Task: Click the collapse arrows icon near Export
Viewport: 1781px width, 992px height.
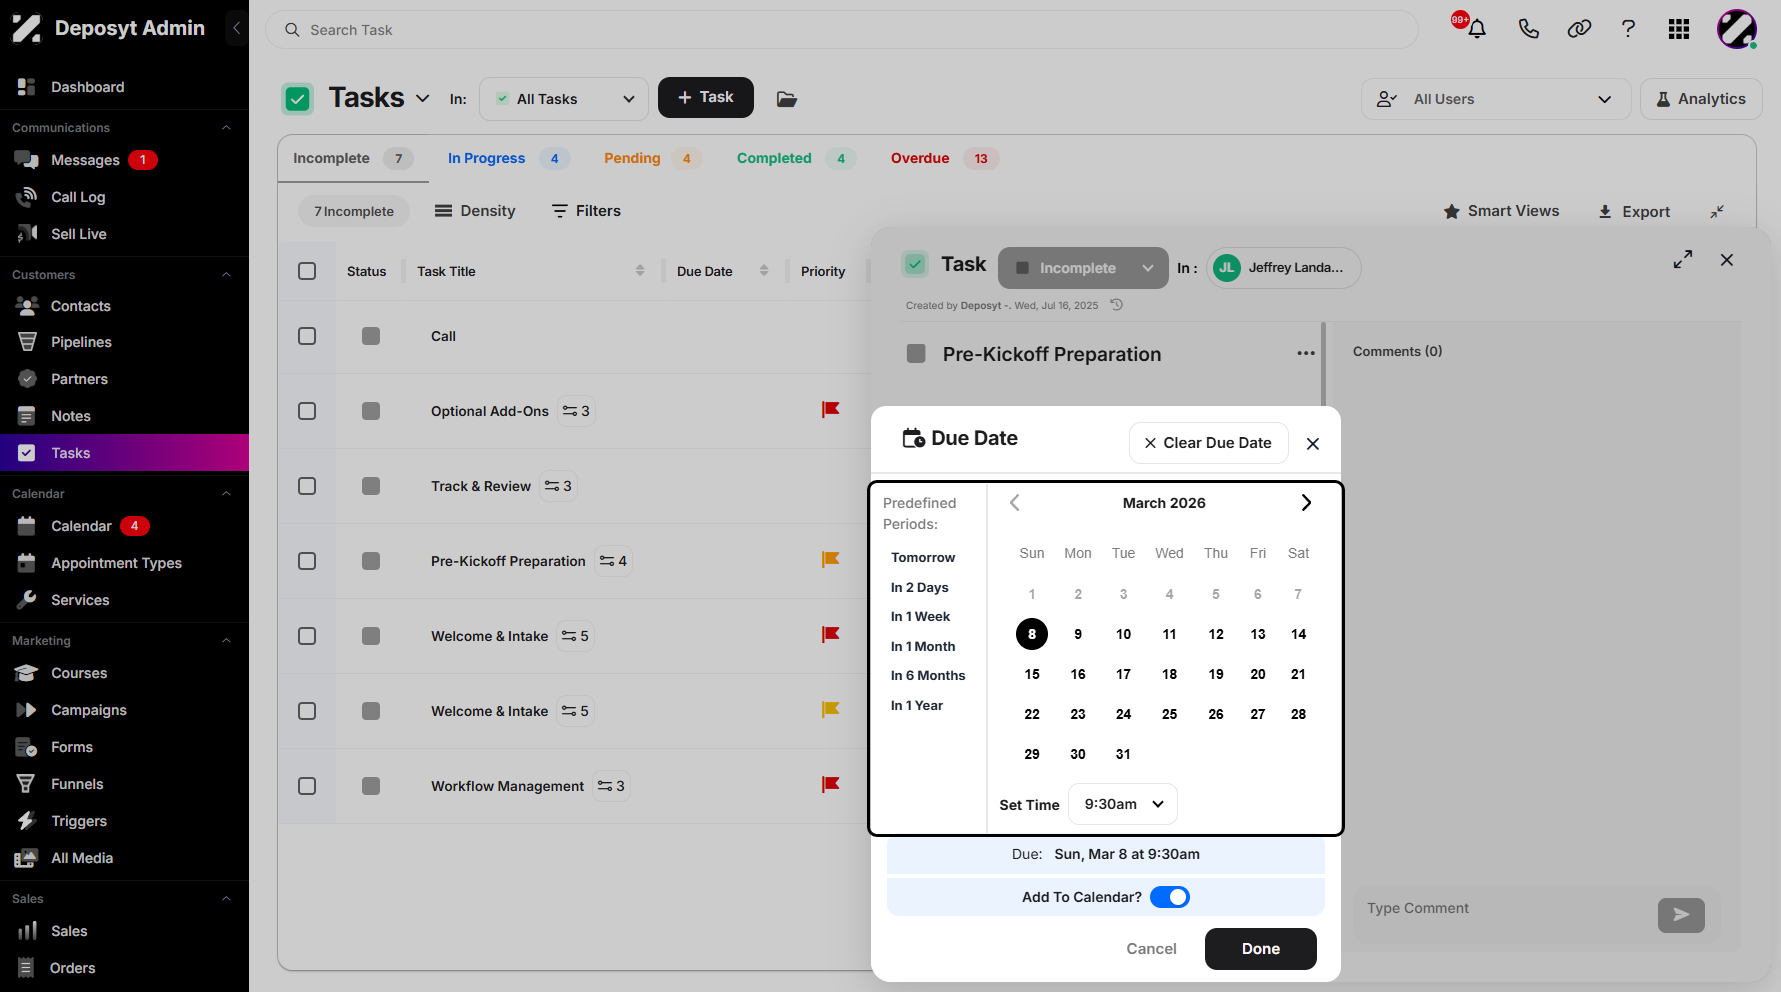Action: [1717, 212]
